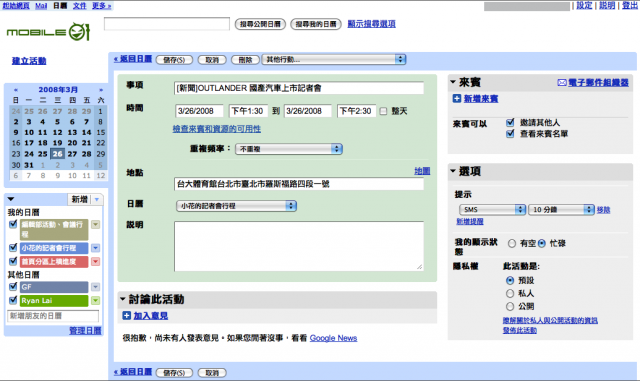
Task: Select 私人 privacy radio button
Action: coord(510,293)
